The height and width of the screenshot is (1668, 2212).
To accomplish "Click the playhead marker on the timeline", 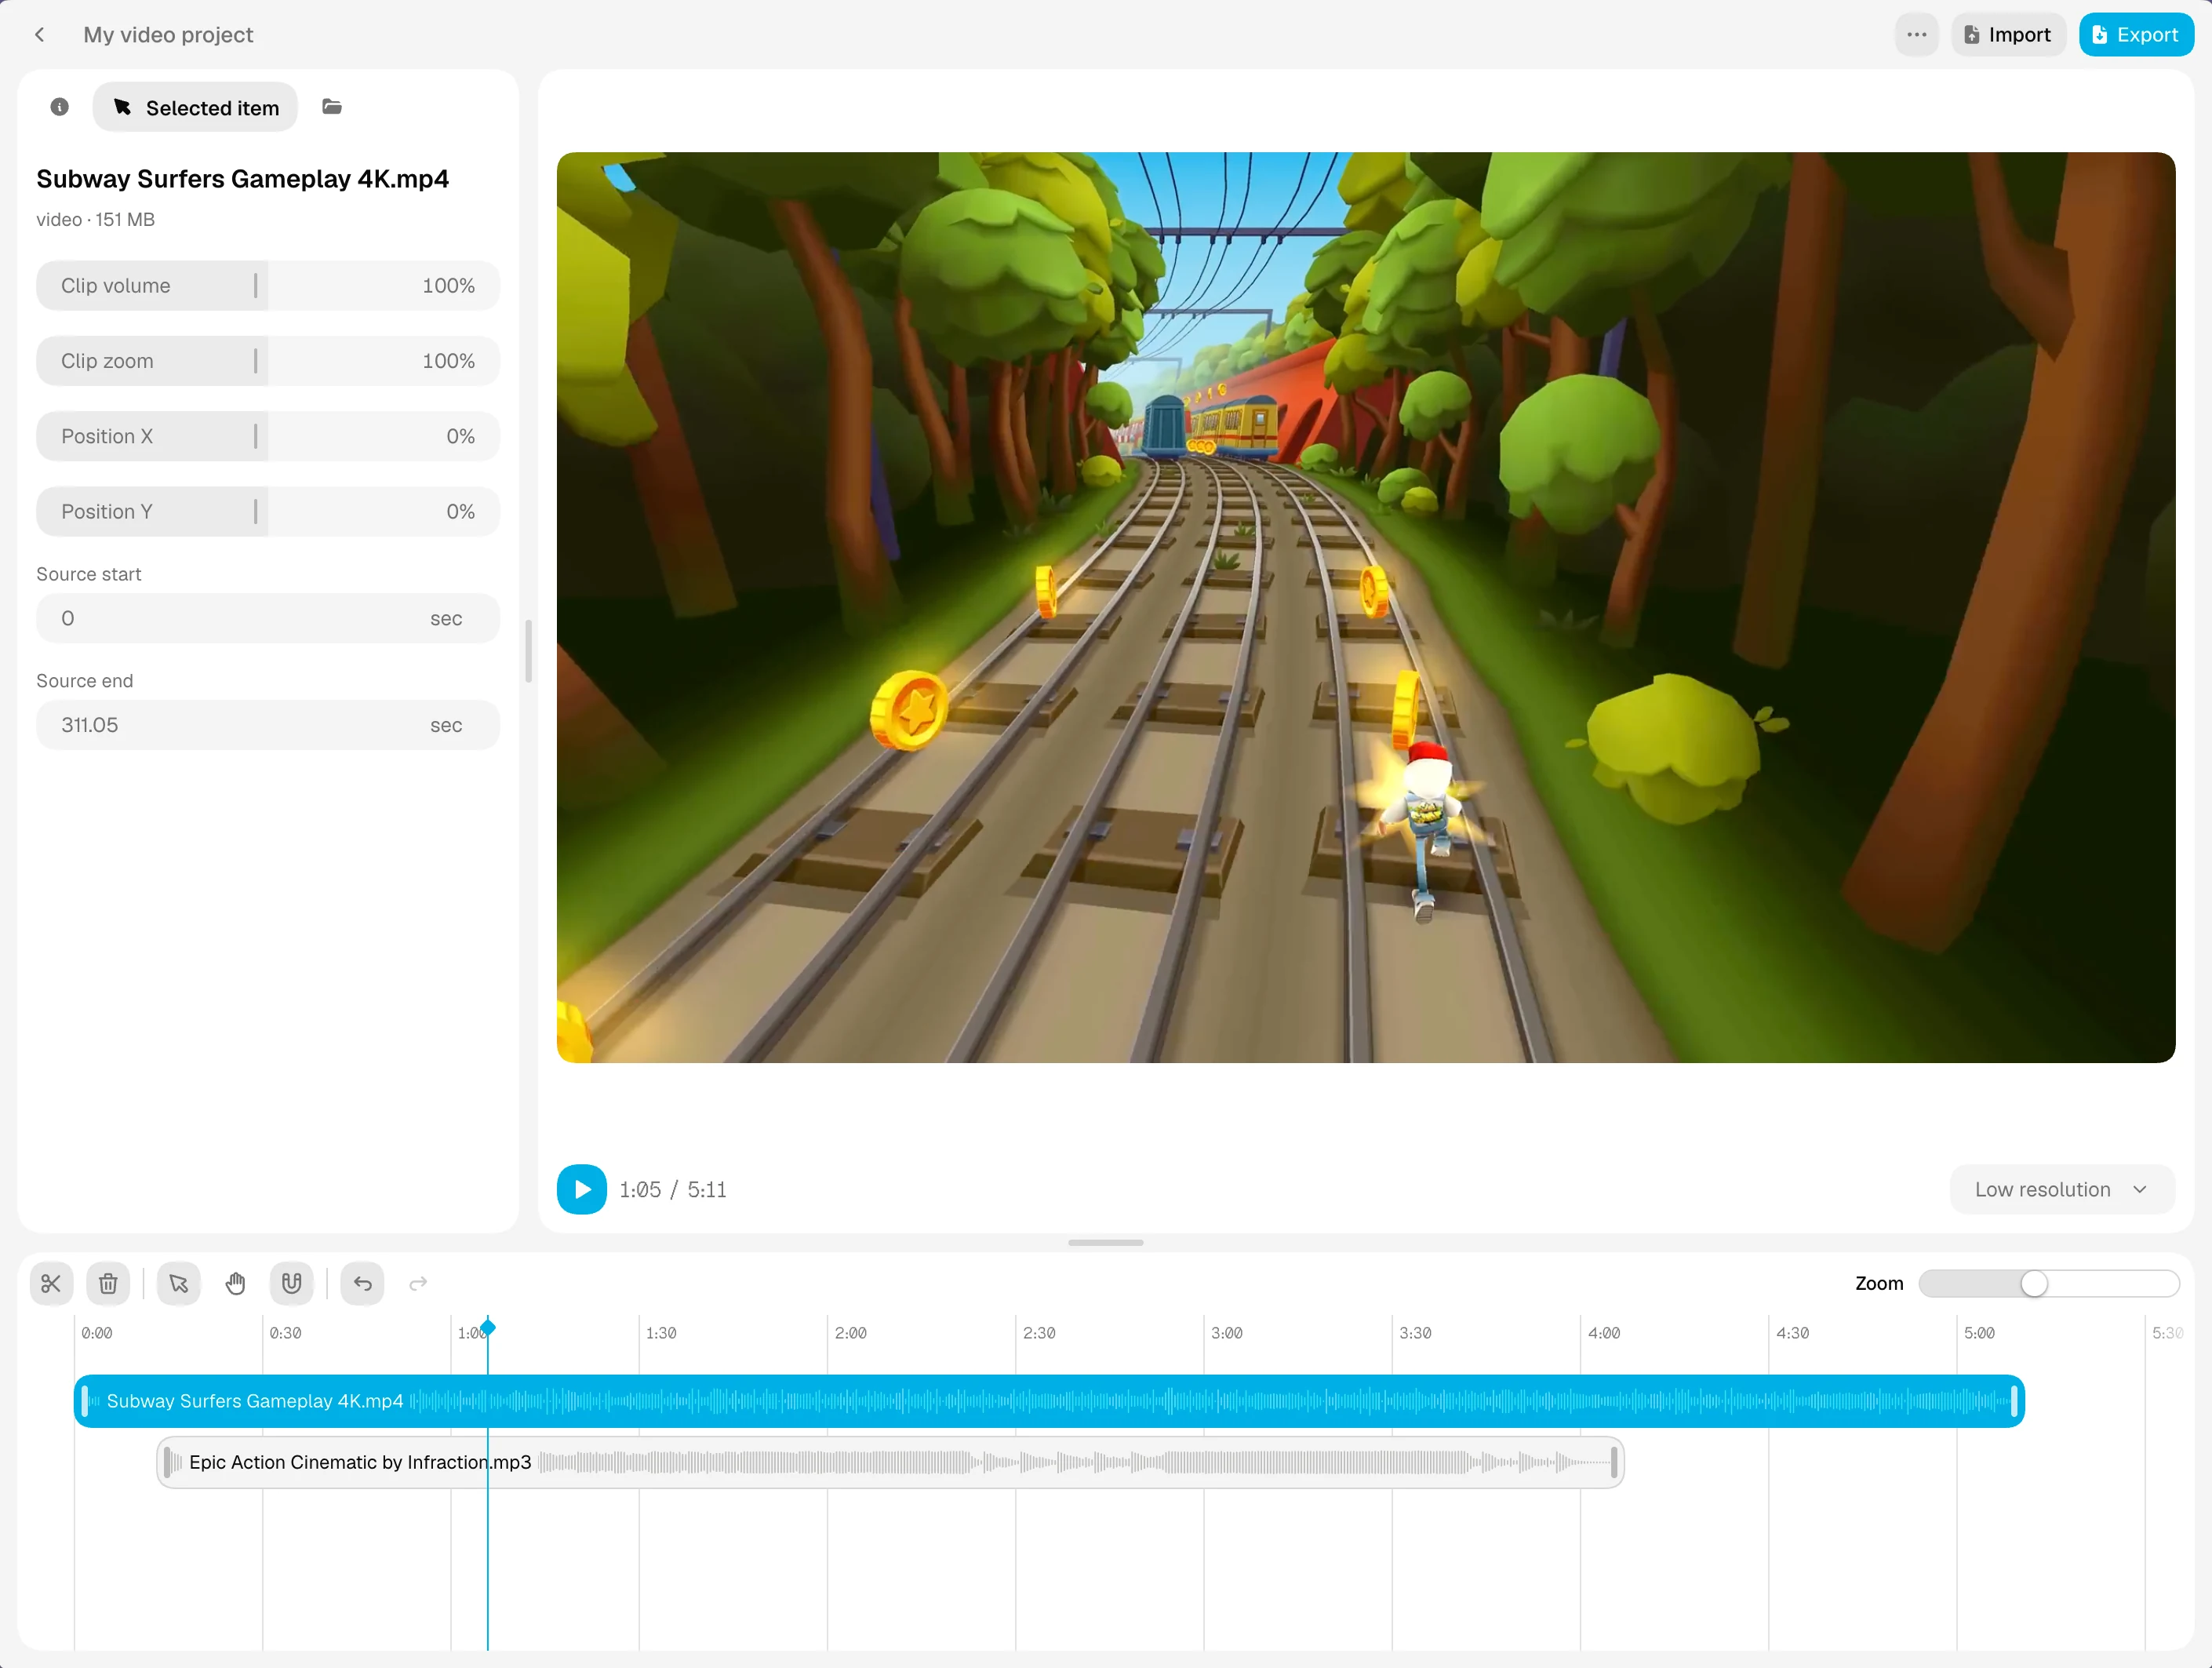I will click(488, 1329).
